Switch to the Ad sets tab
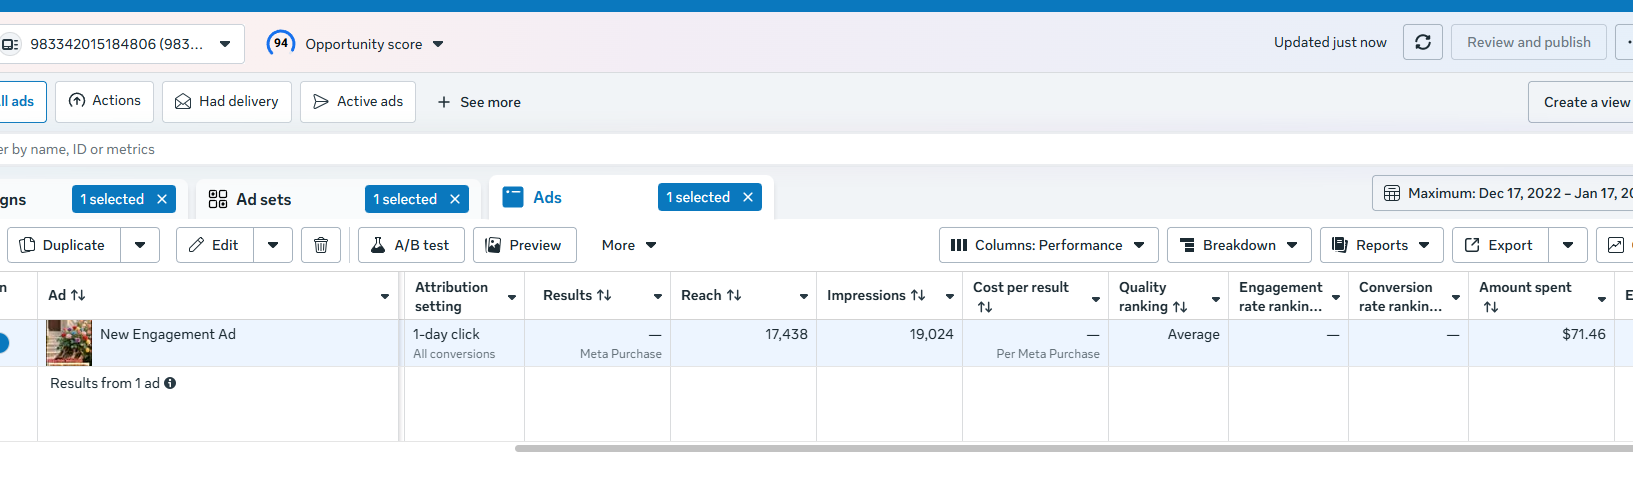The image size is (1633, 481). point(264,199)
